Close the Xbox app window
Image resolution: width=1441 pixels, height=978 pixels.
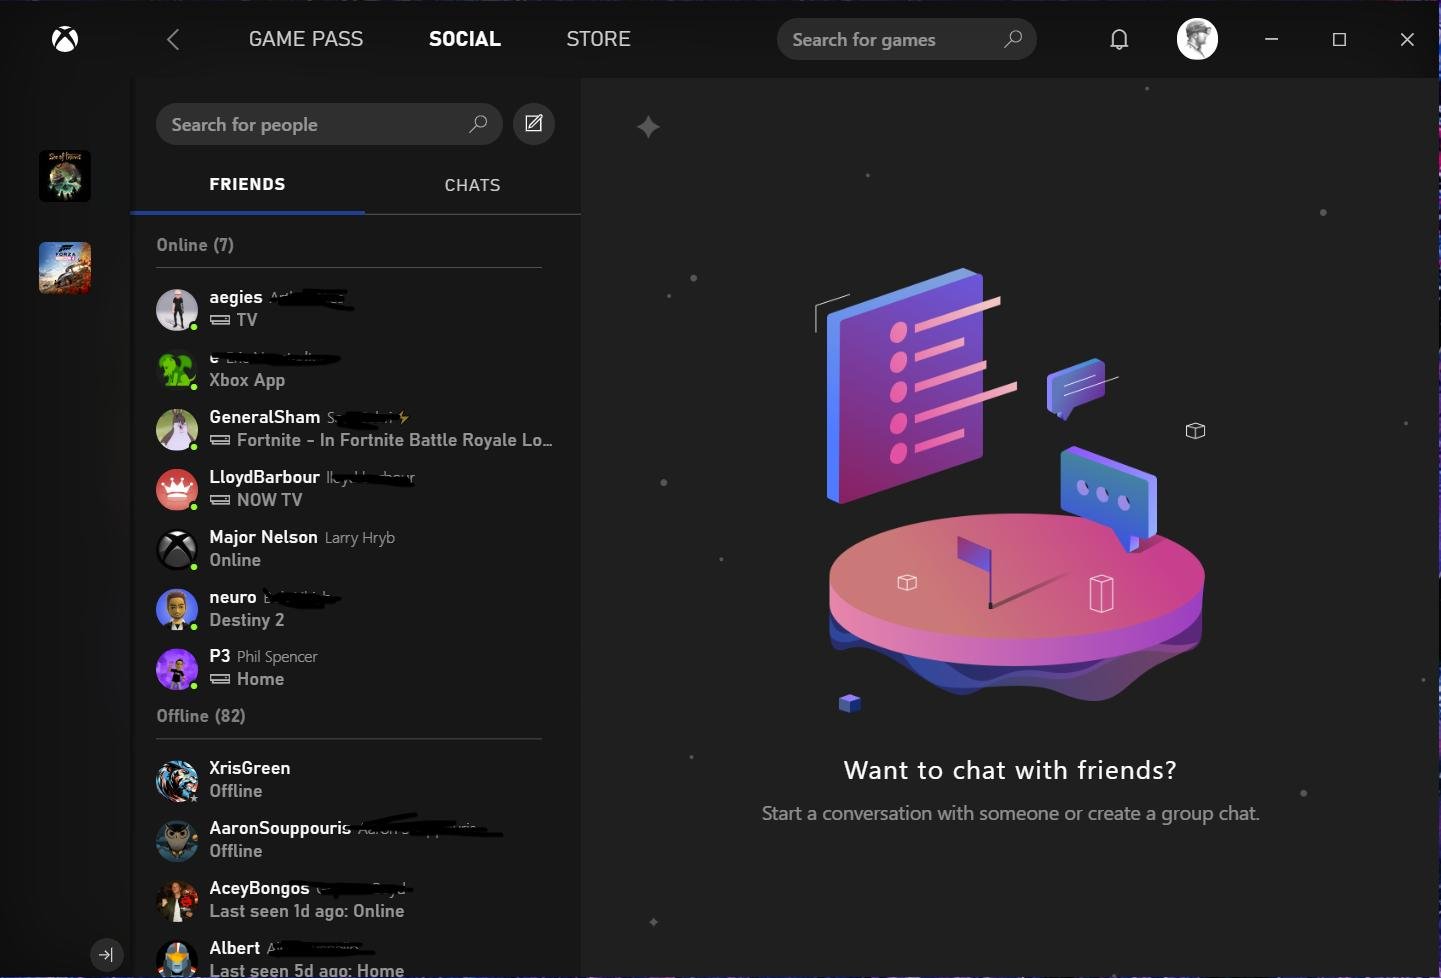coord(1407,39)
